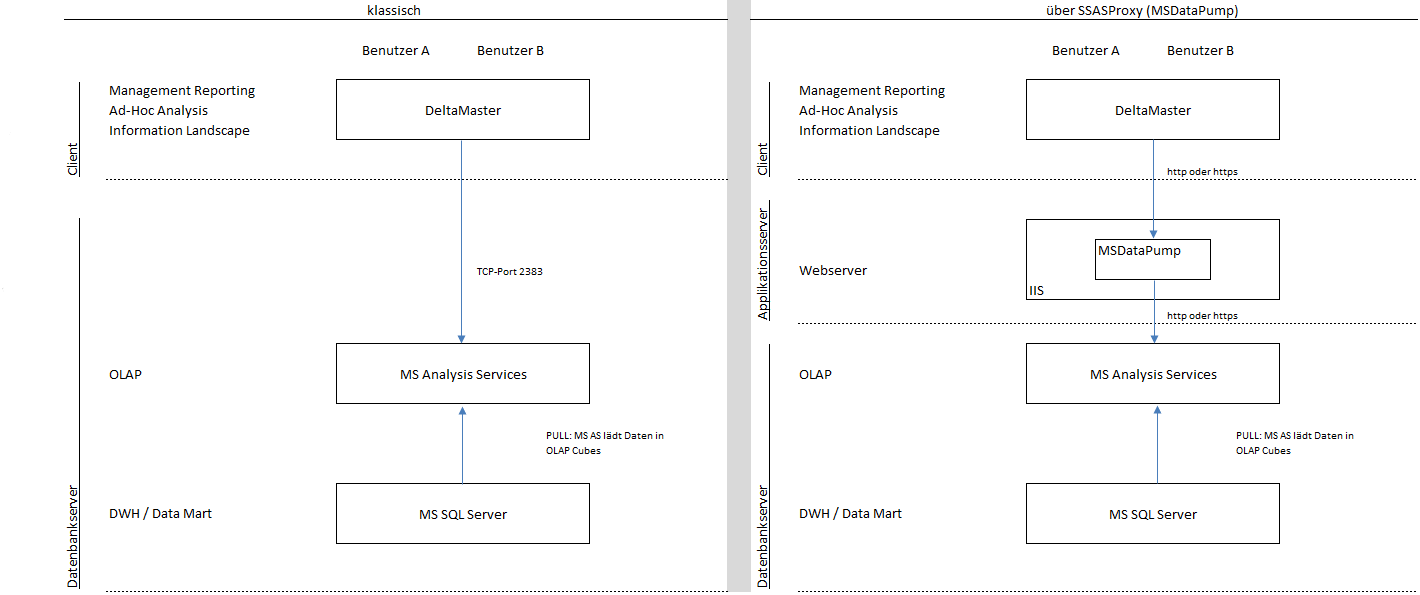Select the MS SQL Server box in SSASProxy diagram
This screenshot has width=1420, height=595.
pyautogui.click(x=1153, y=514)
